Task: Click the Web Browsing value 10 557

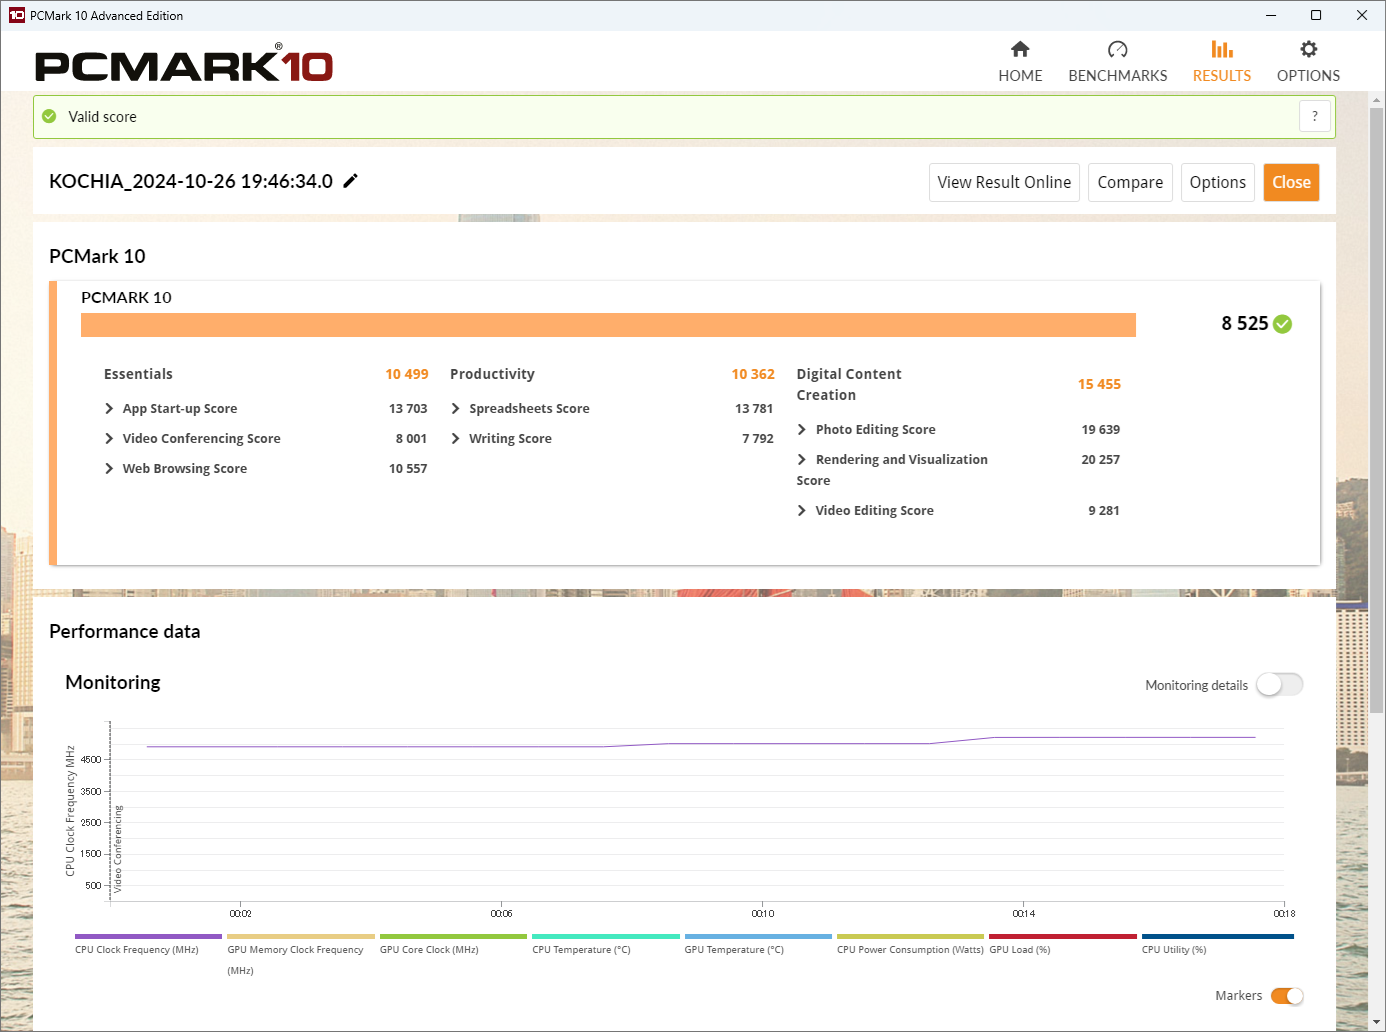Action: 408,469
